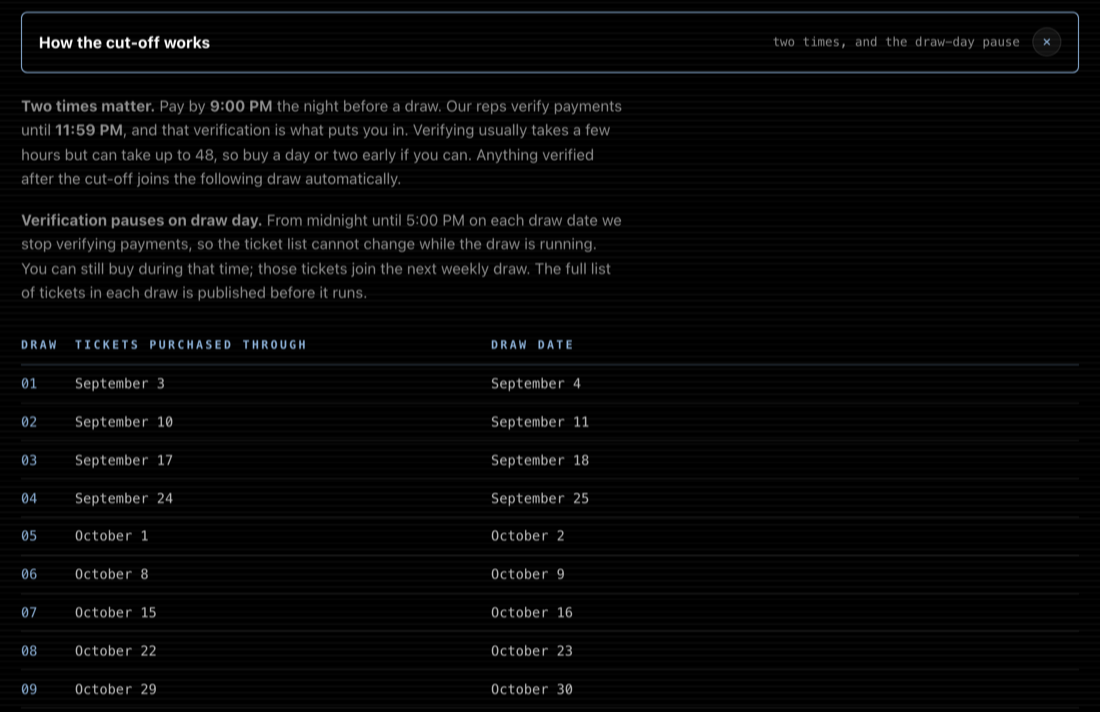Click the 'October 15' purchase cut-off cell
This screenshot has height=712, width=1100.
point(116,612)
